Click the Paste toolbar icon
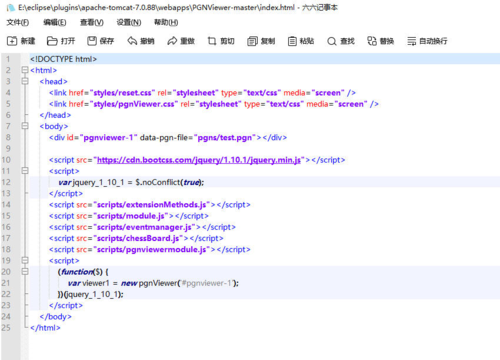500x360 pixels. (x=292, y=41)
